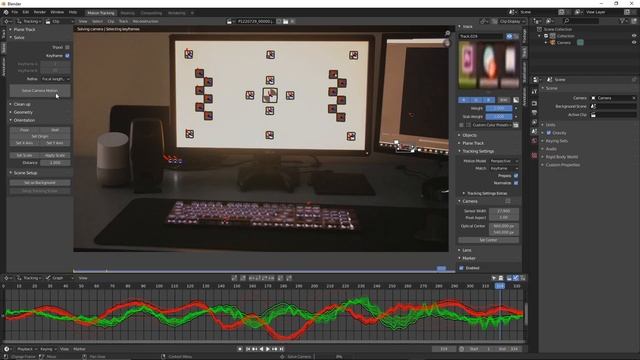Open the movie clip browse icon

point(230,21)
